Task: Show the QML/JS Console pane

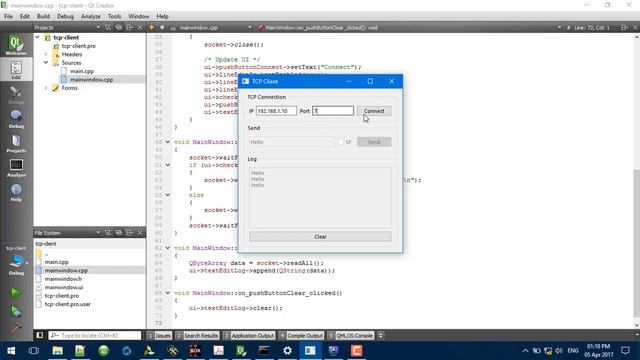Action: (x=351, y=335)
